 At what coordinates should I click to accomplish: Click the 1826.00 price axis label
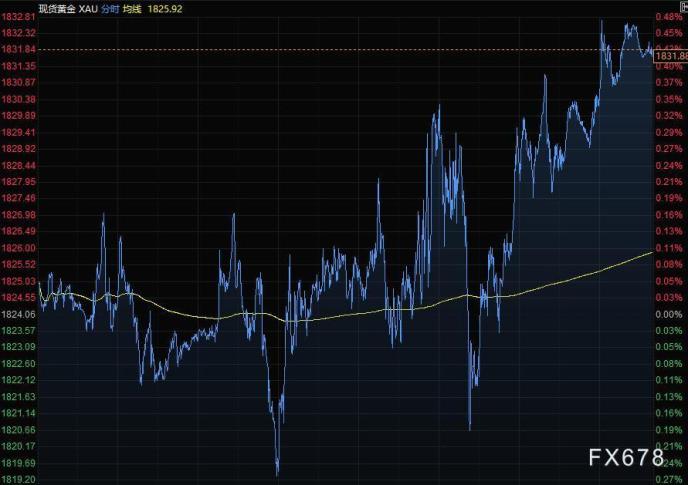(17, 248)
